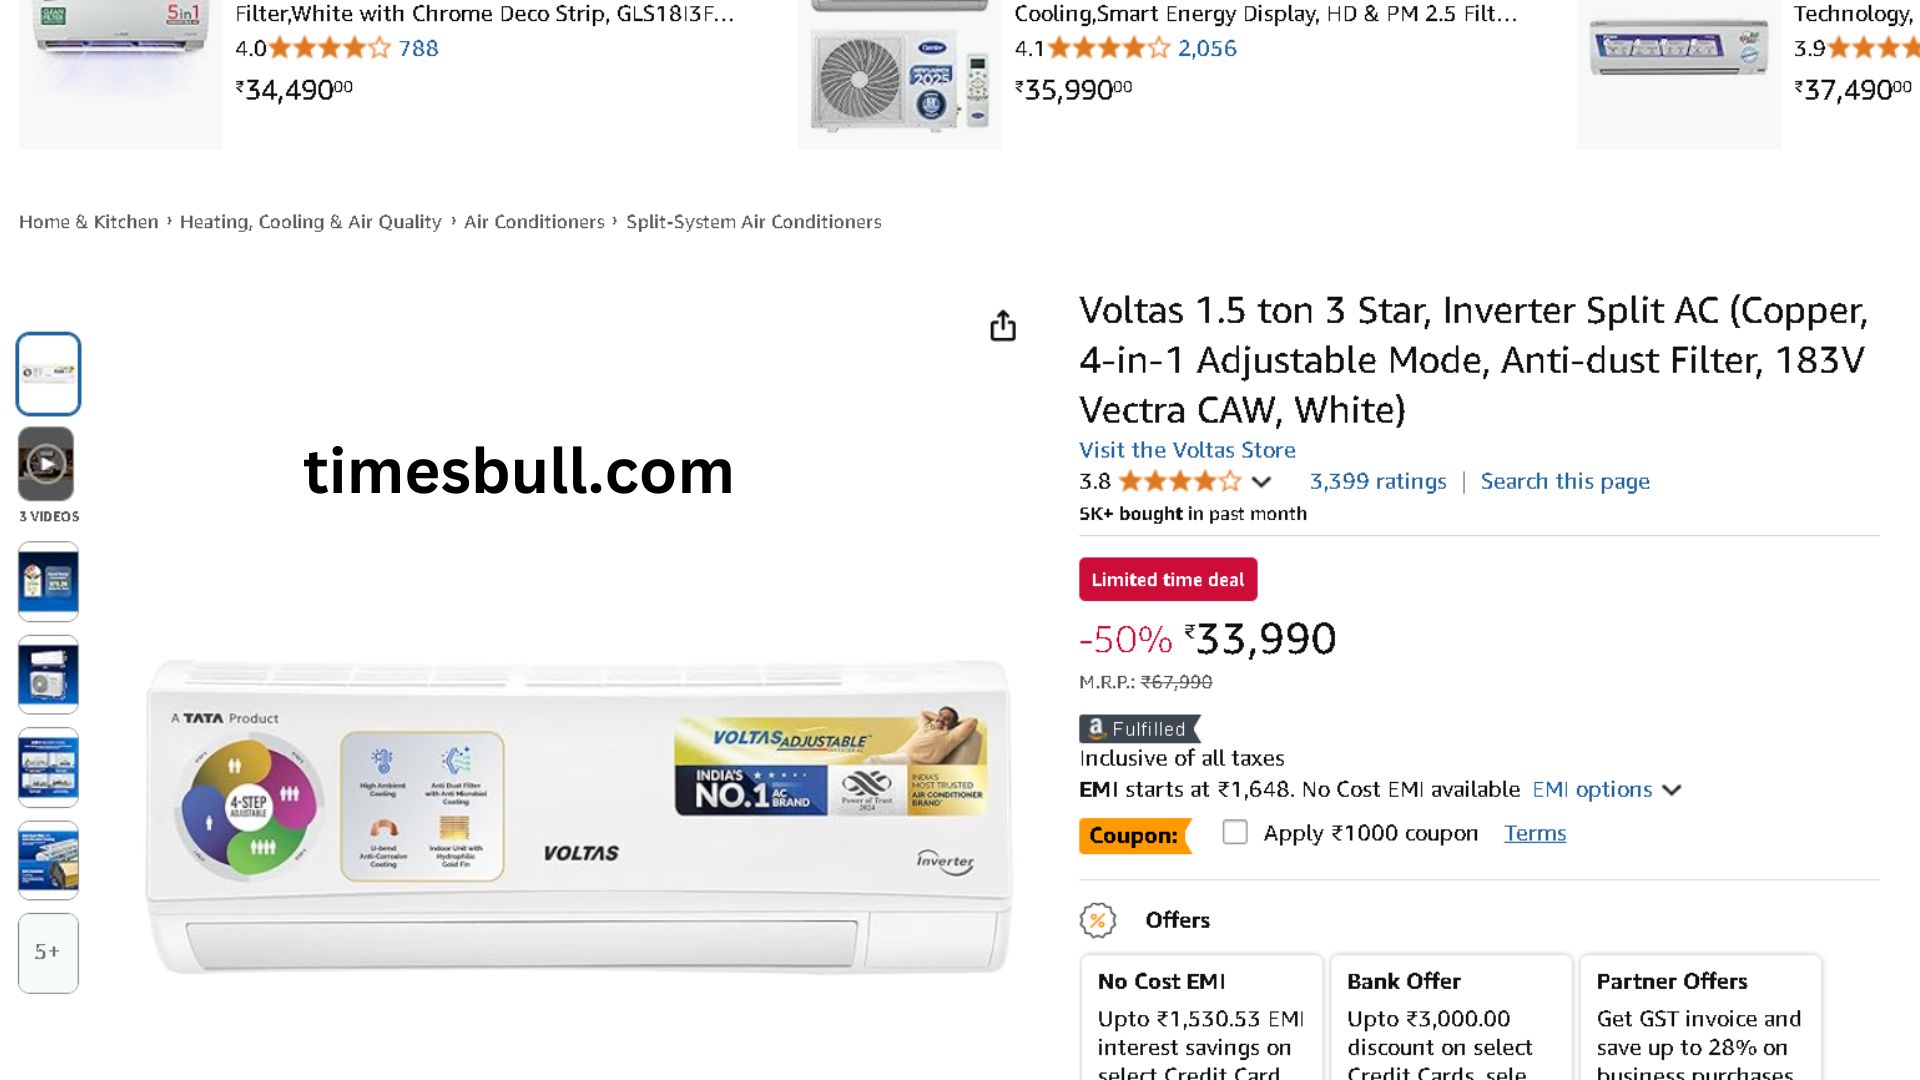The width and height of the screenshot is (1920, 1080).
Task: Expand the EMI options dropdown
Action: pos(1606,790)
